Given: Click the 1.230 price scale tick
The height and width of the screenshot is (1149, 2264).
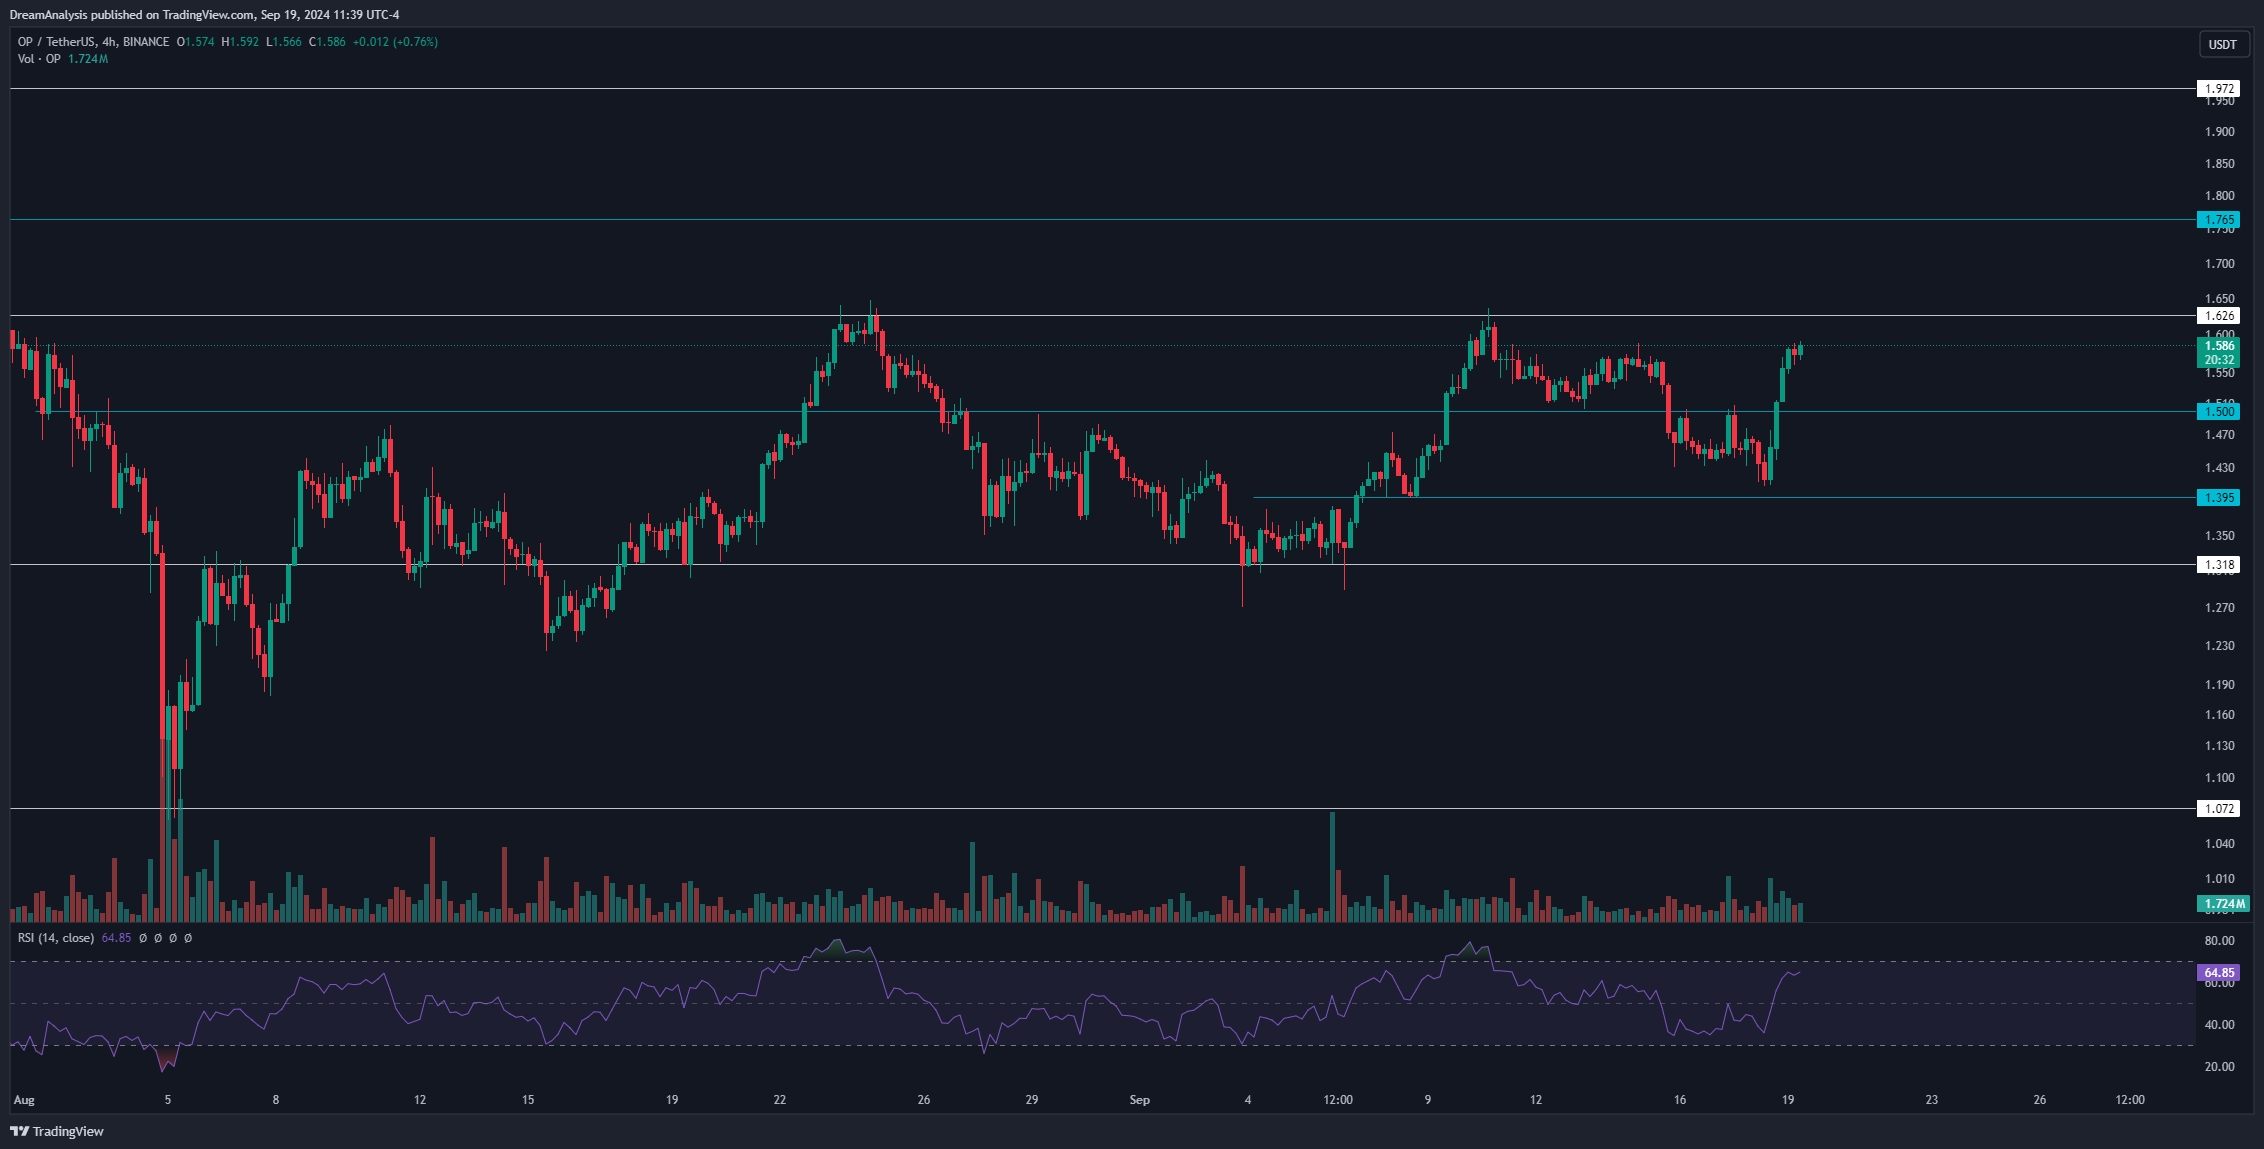Looking at the screenshot, I should coord(2219,646).
